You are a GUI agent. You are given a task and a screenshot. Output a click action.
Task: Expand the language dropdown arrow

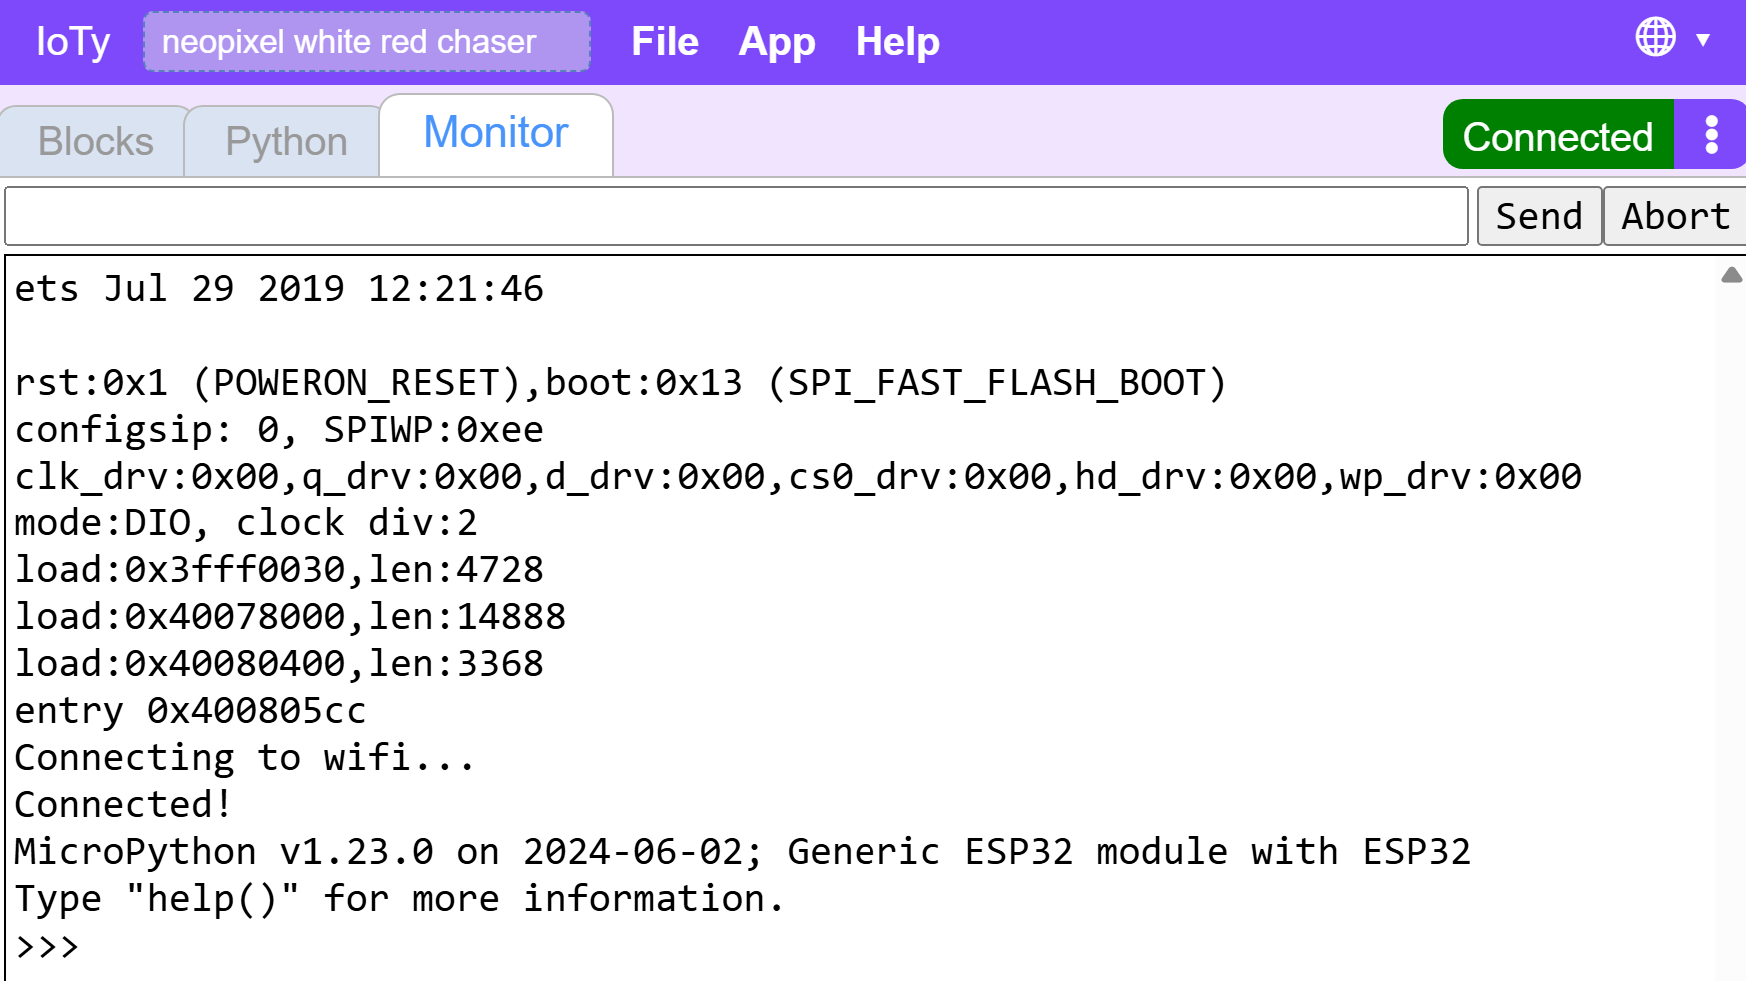(x=1703, y=40)
